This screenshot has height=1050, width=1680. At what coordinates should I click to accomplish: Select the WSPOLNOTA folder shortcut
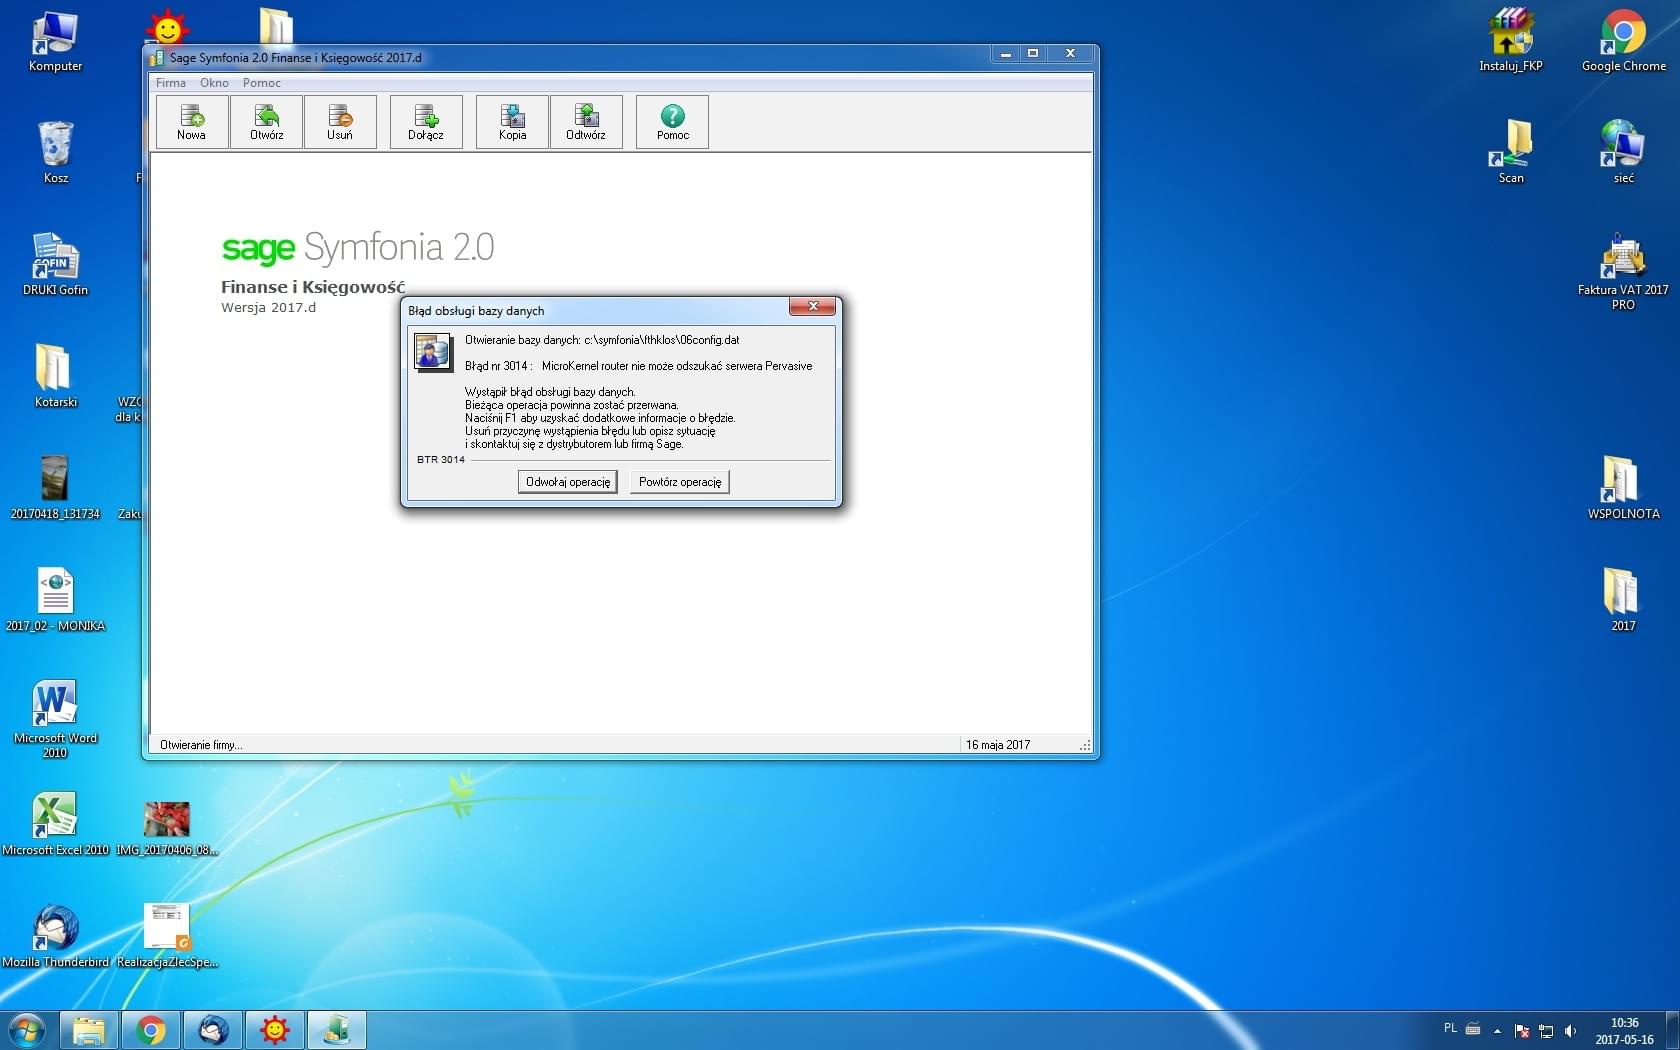tap(1623, 489)
